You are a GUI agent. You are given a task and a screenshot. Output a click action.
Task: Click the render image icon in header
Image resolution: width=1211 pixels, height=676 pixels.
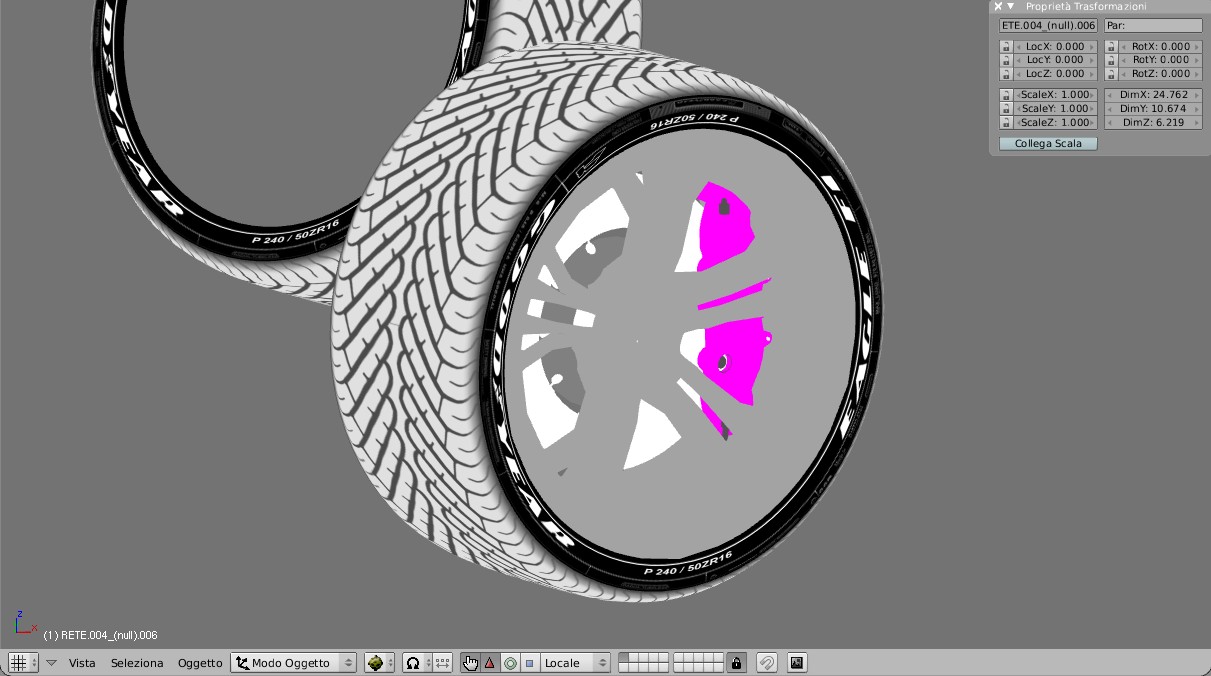click(x=797, y=662)
